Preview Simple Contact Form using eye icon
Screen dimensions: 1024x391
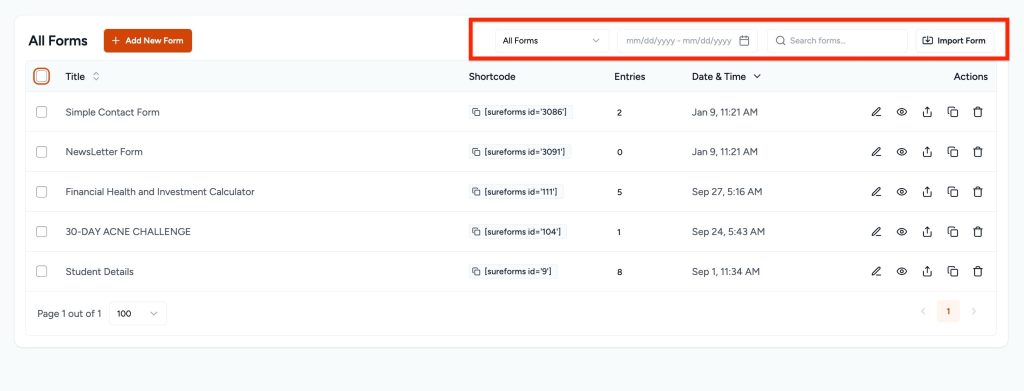[x=902, y=112]
